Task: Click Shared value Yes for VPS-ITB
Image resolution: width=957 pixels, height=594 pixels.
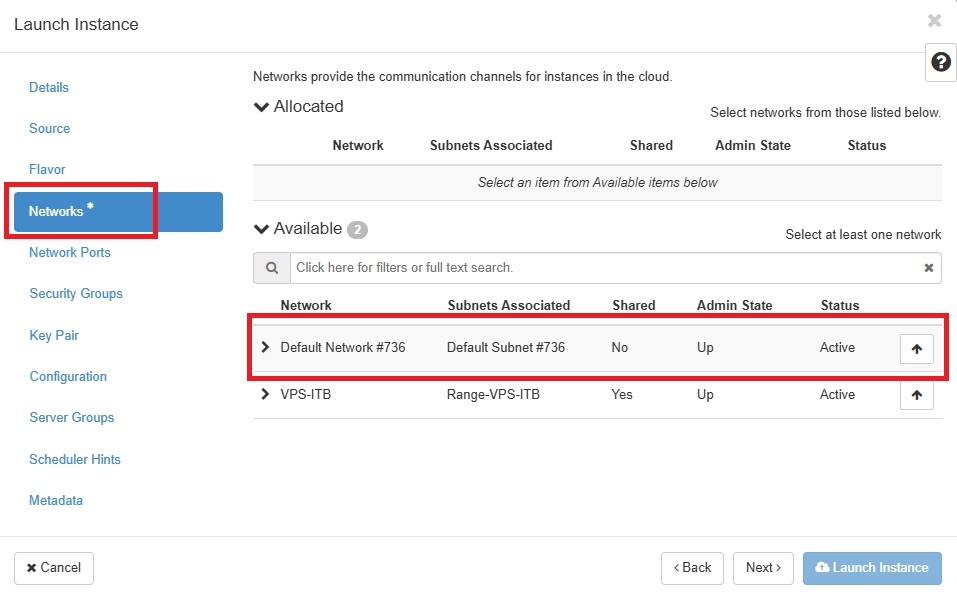Action: (x=622, y=394)
